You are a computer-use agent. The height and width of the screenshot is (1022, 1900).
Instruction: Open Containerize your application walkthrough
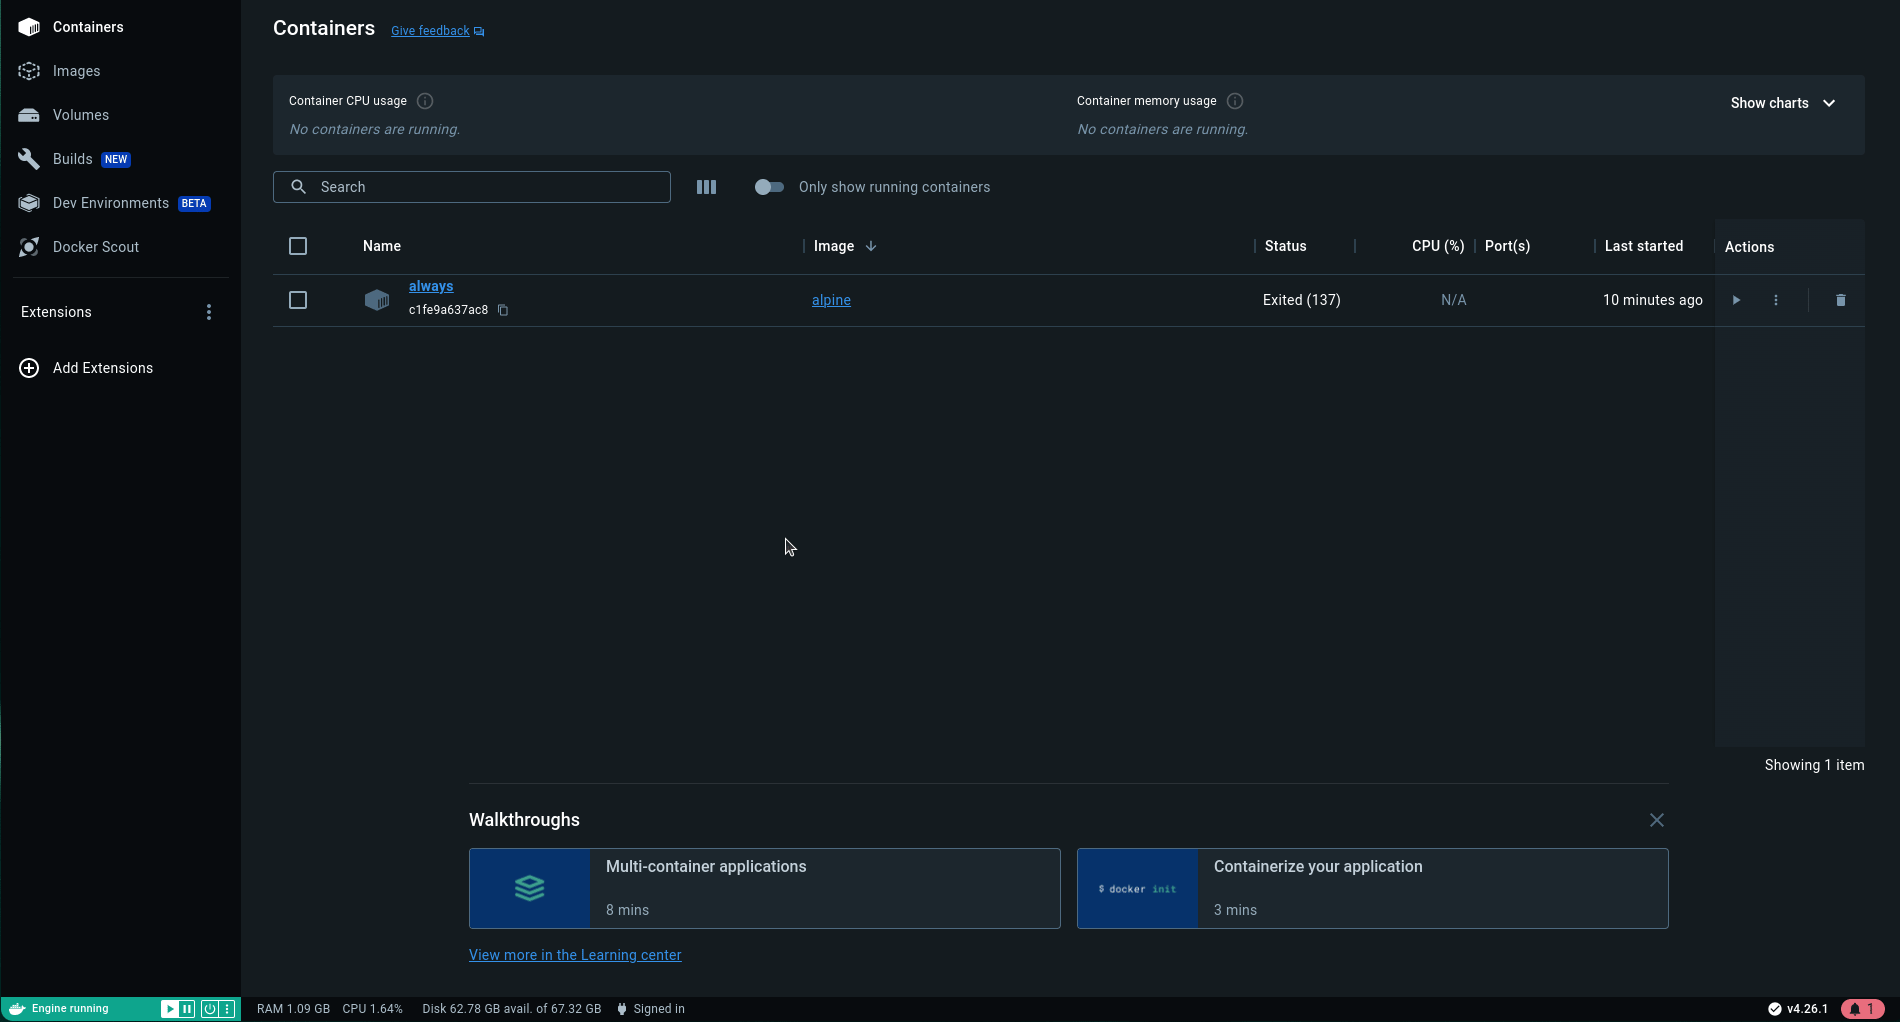[x=1373, y=889]
